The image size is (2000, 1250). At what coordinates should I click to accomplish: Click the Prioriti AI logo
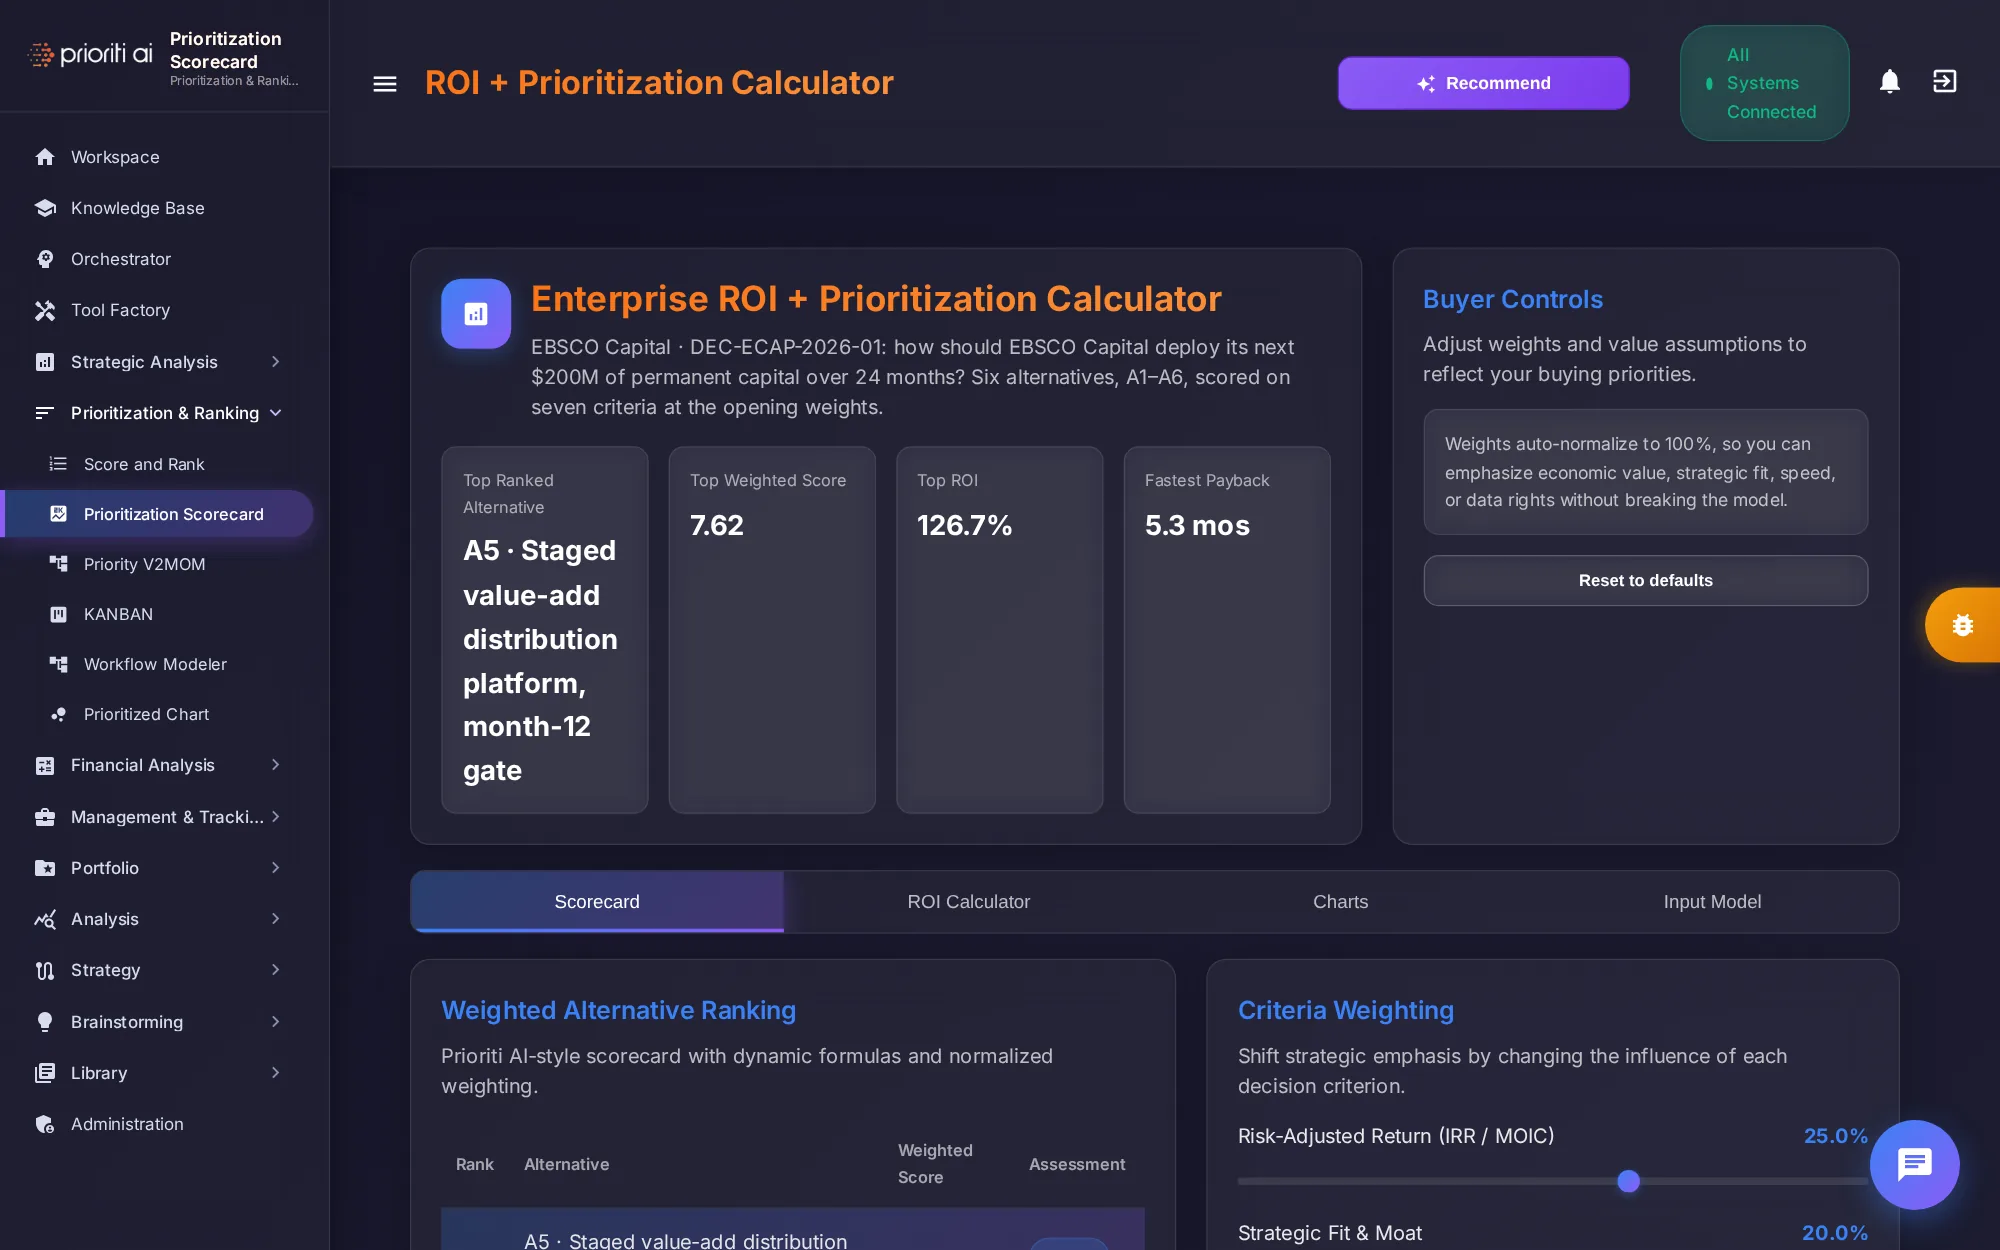pos(90,54)
